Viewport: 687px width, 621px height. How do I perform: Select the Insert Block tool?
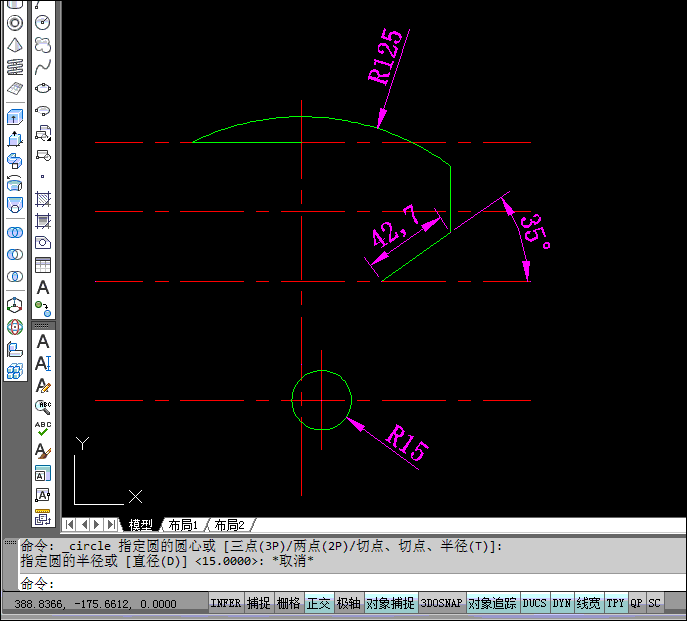(x=43, y=133)
